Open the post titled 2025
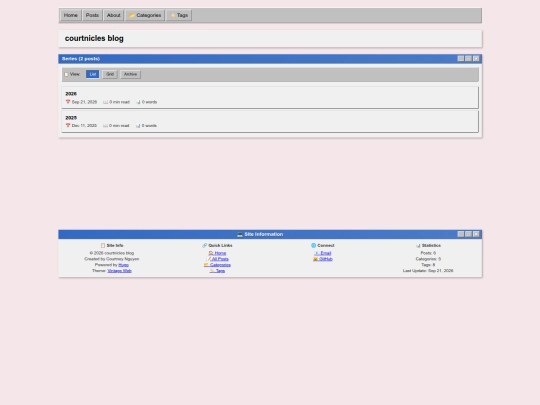Image resolution: width=540 pixels, height=405 pixels. 71,117
